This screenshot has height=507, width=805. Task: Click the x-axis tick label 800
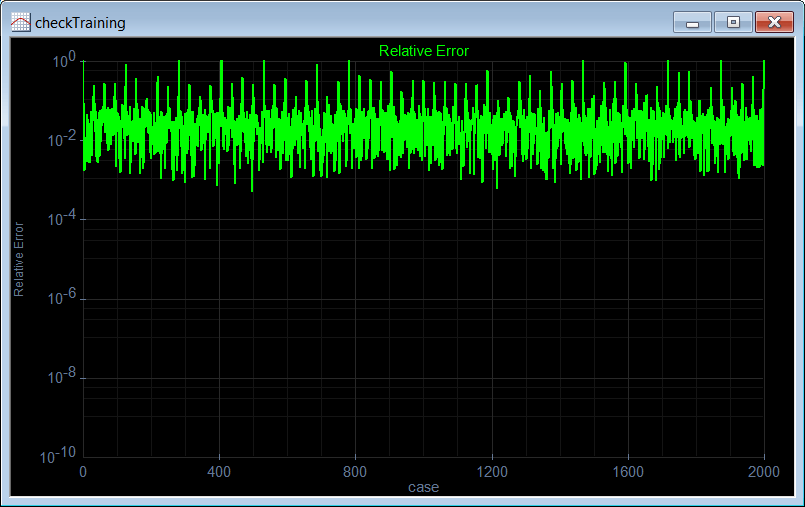[x=355, y=472]
